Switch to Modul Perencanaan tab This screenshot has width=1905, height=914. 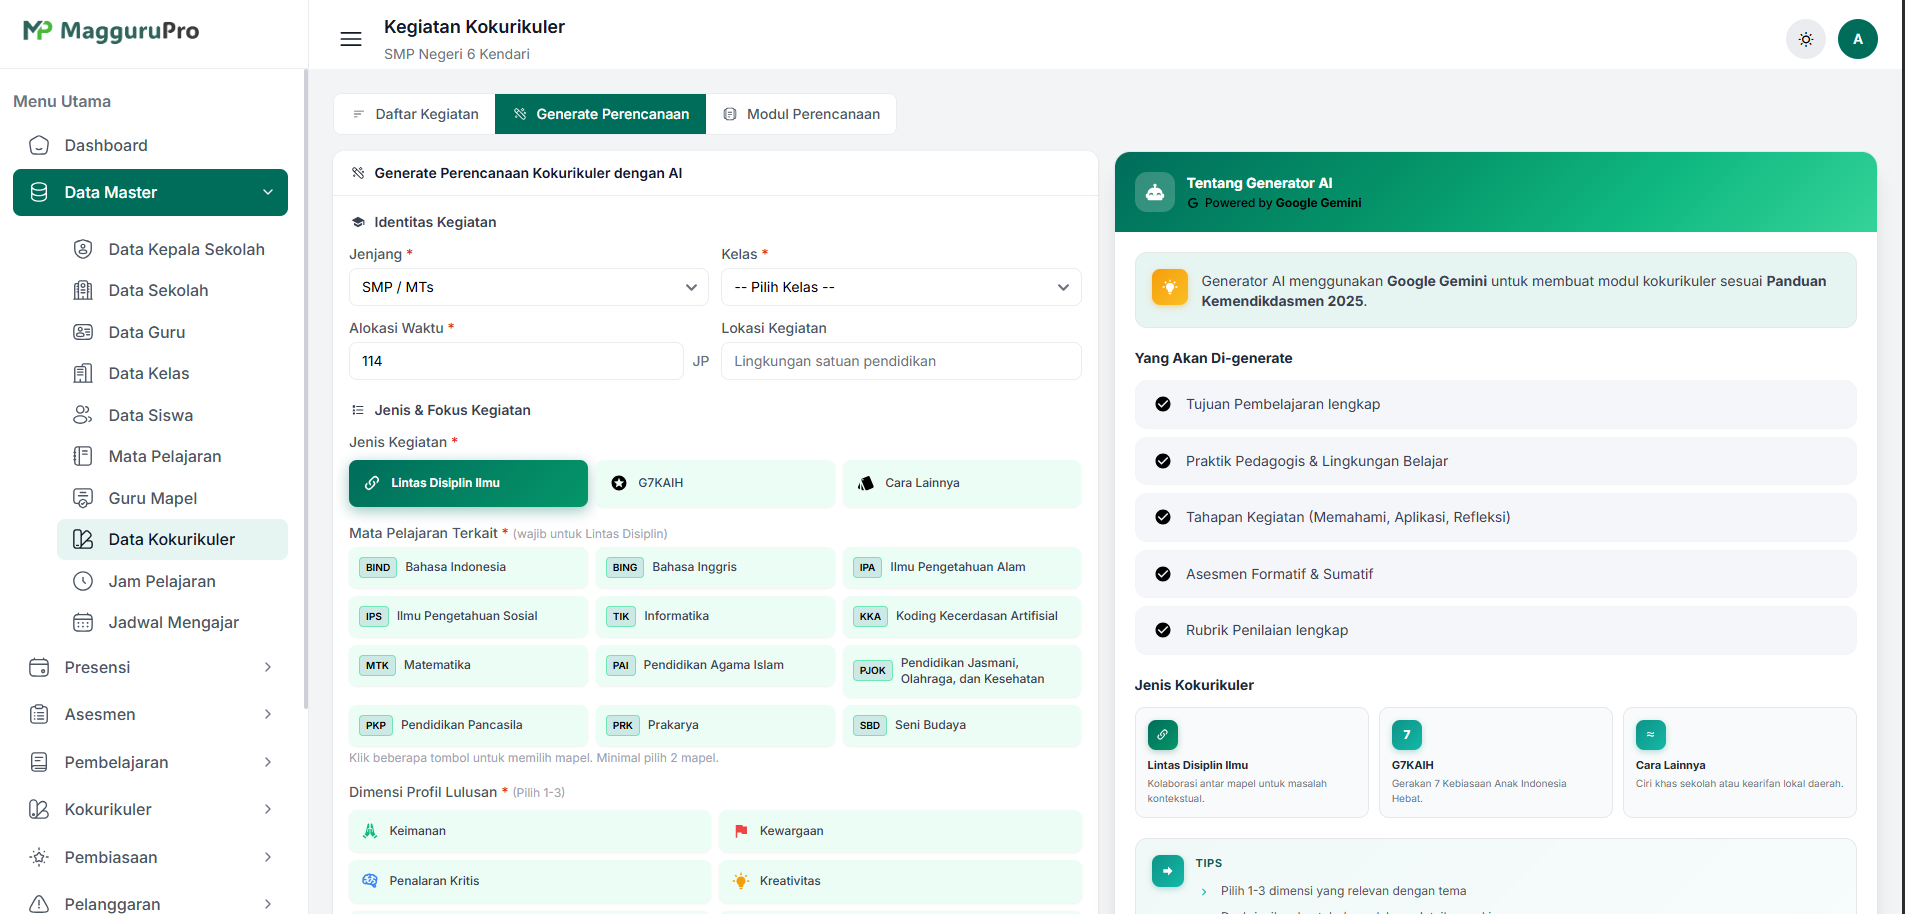(x=801, y=114)
